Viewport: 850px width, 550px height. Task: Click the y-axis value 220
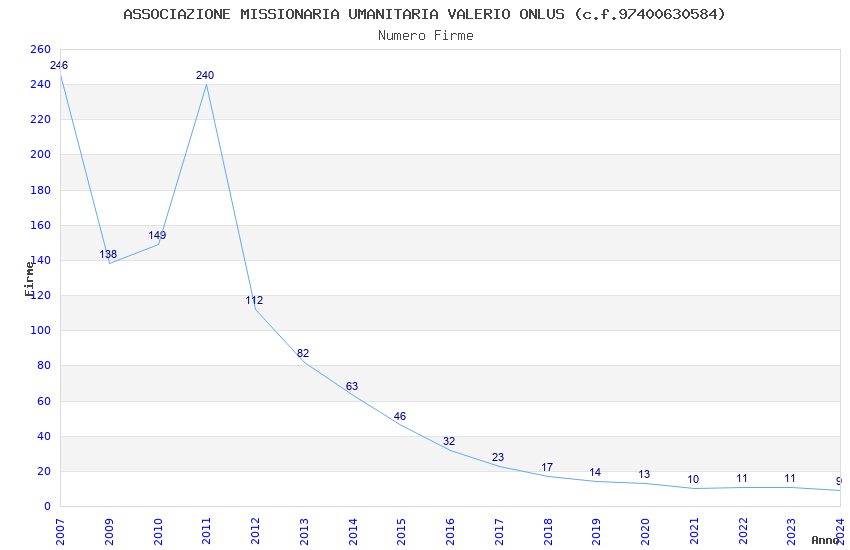(x=40, y=119)
